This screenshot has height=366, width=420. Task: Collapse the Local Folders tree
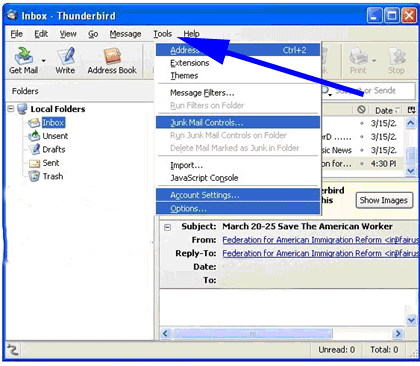[x=11, y=109]
